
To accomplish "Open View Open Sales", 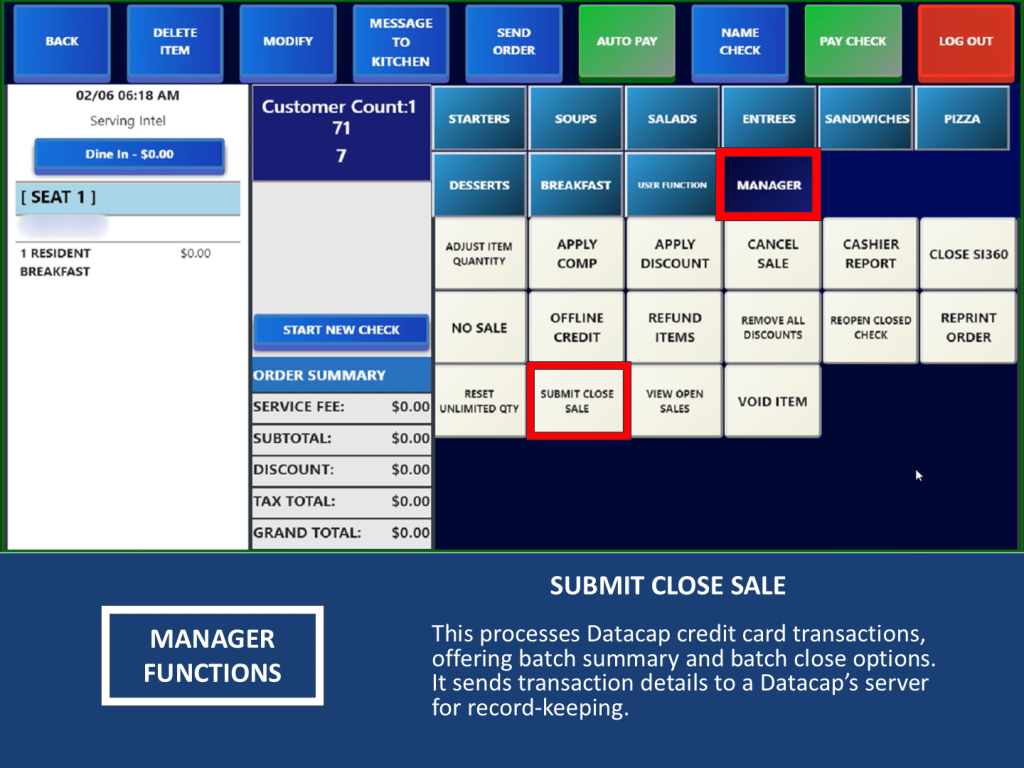I will click(x=675, y=402).
